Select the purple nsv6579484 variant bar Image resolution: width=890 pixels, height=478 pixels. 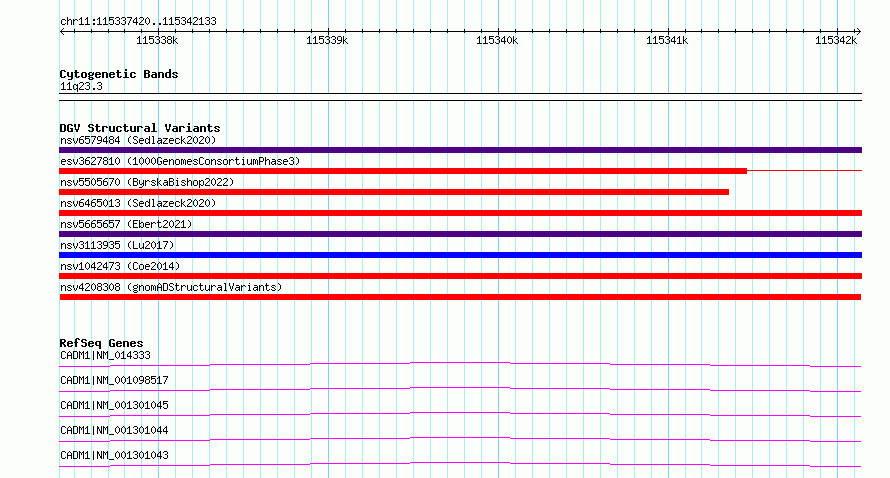pyautogui.click(x=460, y=150)
